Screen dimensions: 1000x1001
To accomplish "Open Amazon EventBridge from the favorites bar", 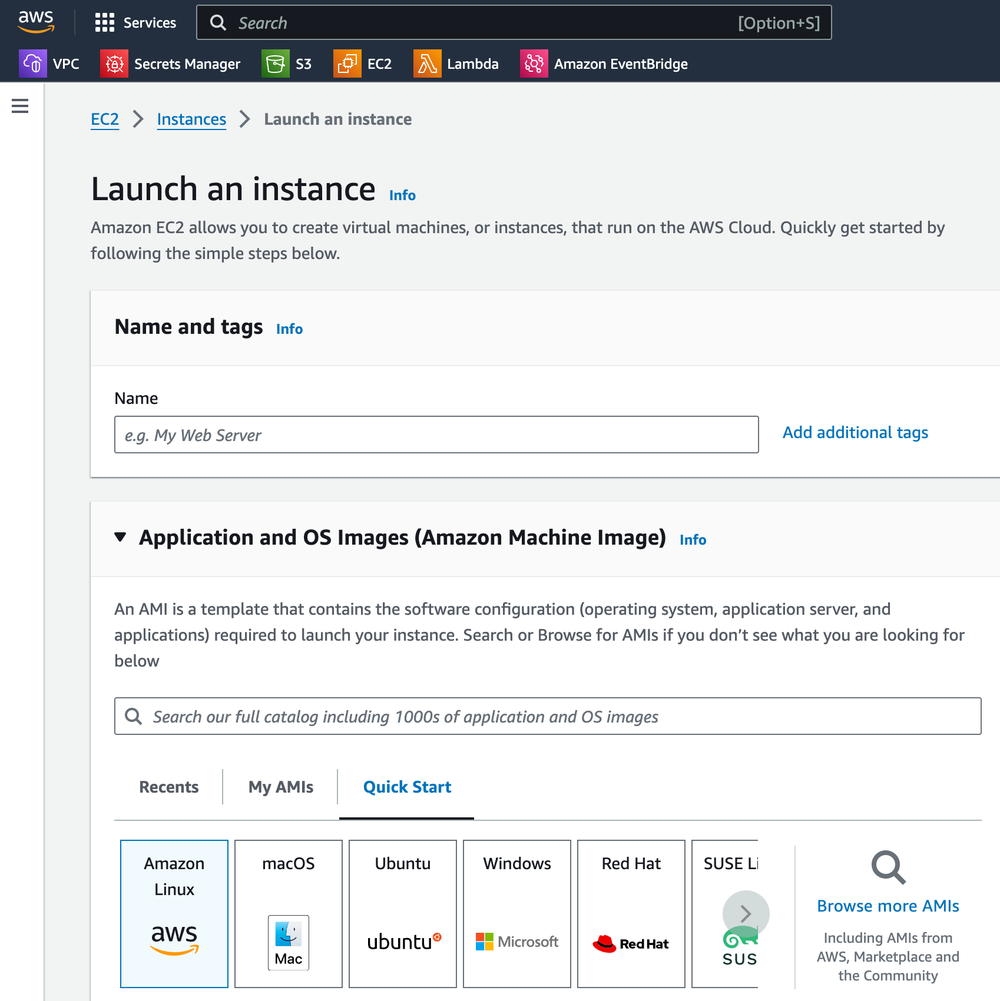I will click(x=604, y=63).
